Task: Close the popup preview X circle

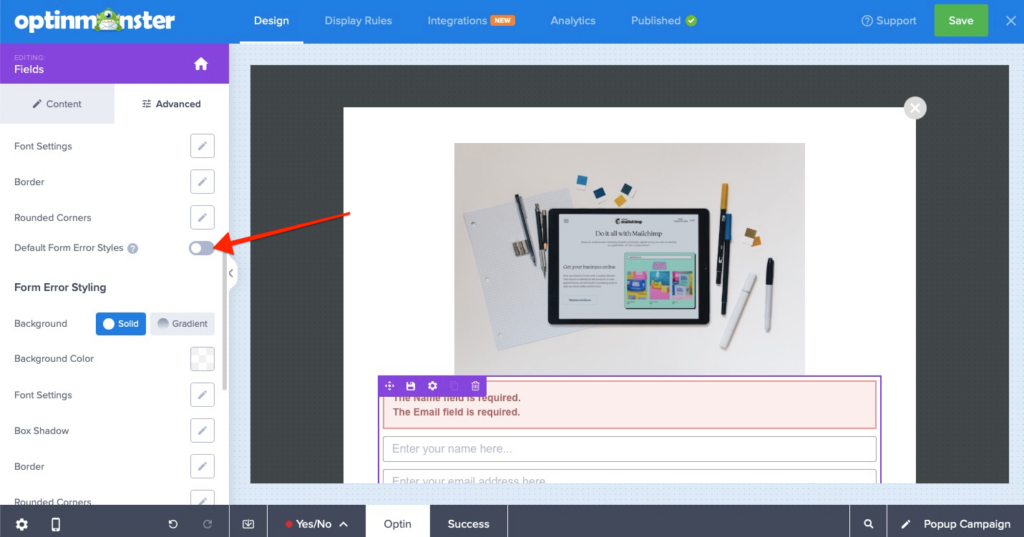Action: coord(915,108)
